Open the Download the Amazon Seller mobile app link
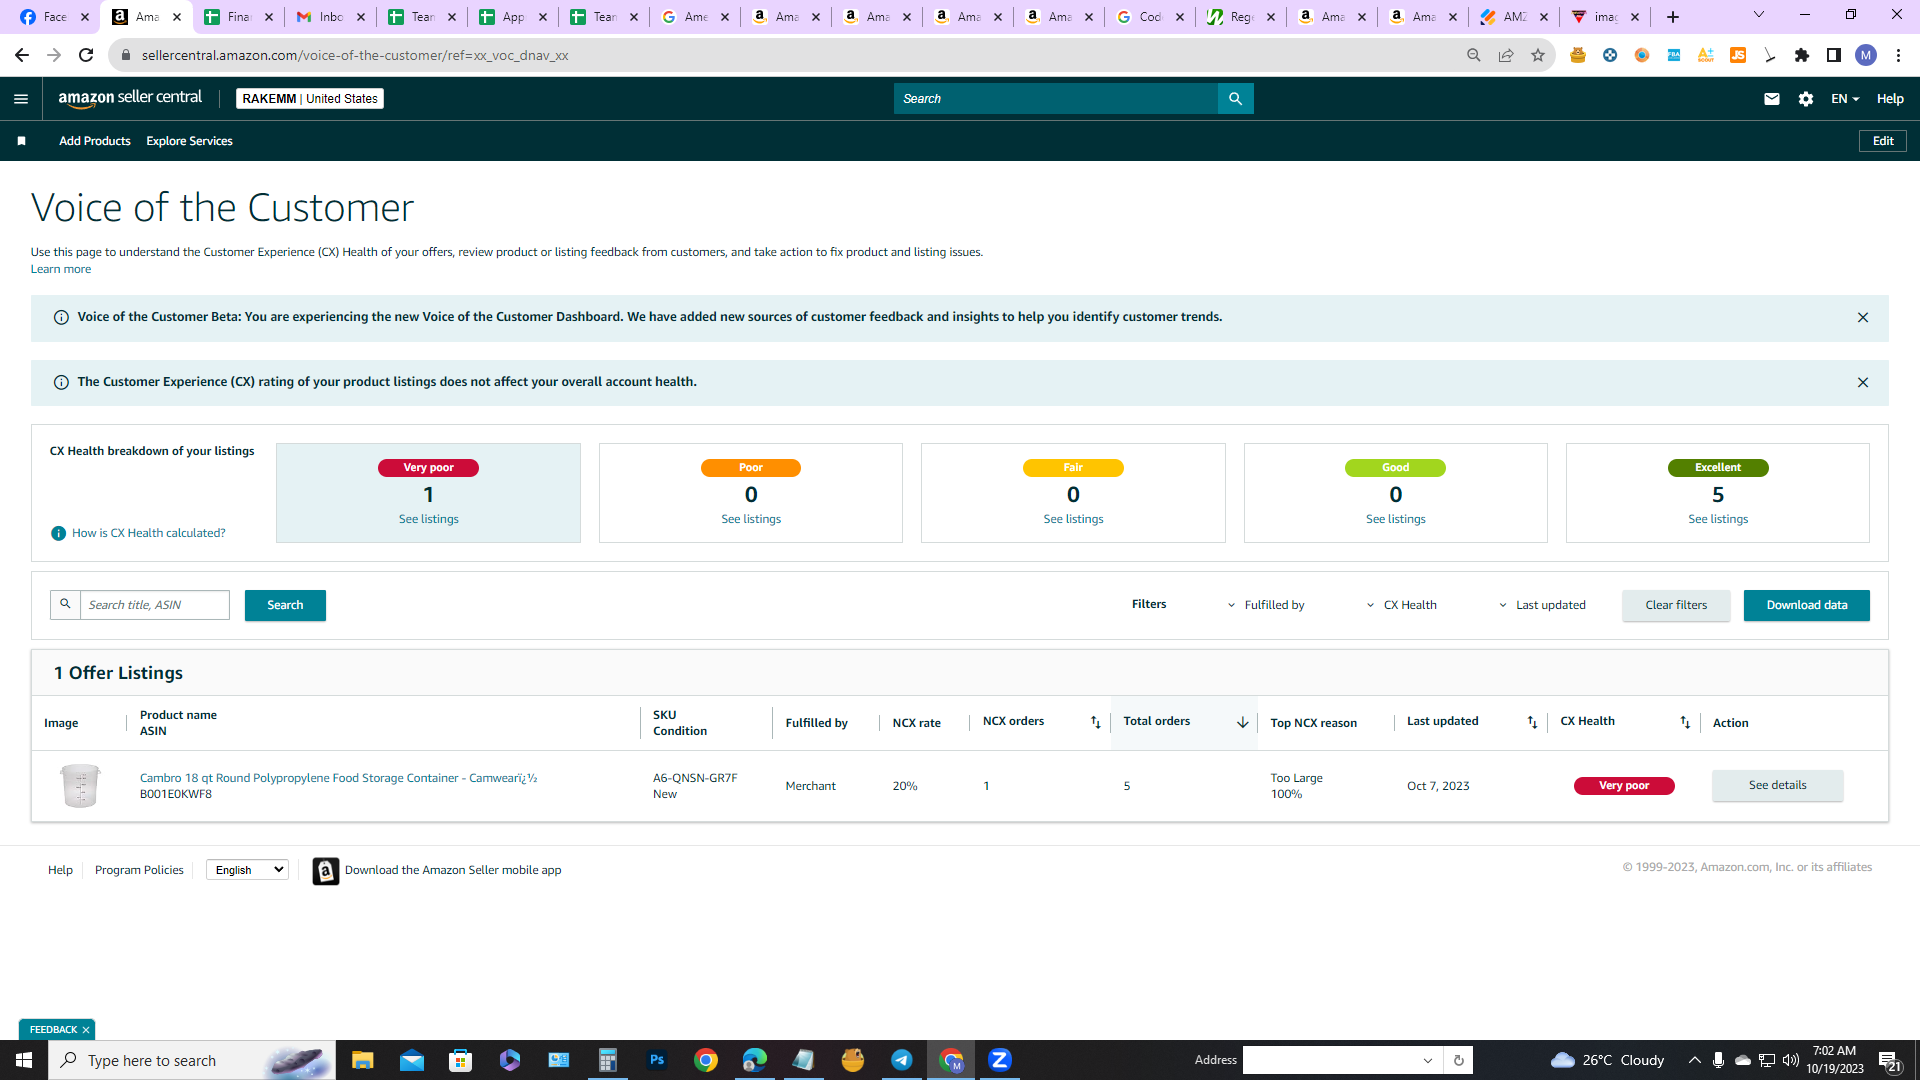The width and height of the screenshot is (1920, 1080). (453, 870)
